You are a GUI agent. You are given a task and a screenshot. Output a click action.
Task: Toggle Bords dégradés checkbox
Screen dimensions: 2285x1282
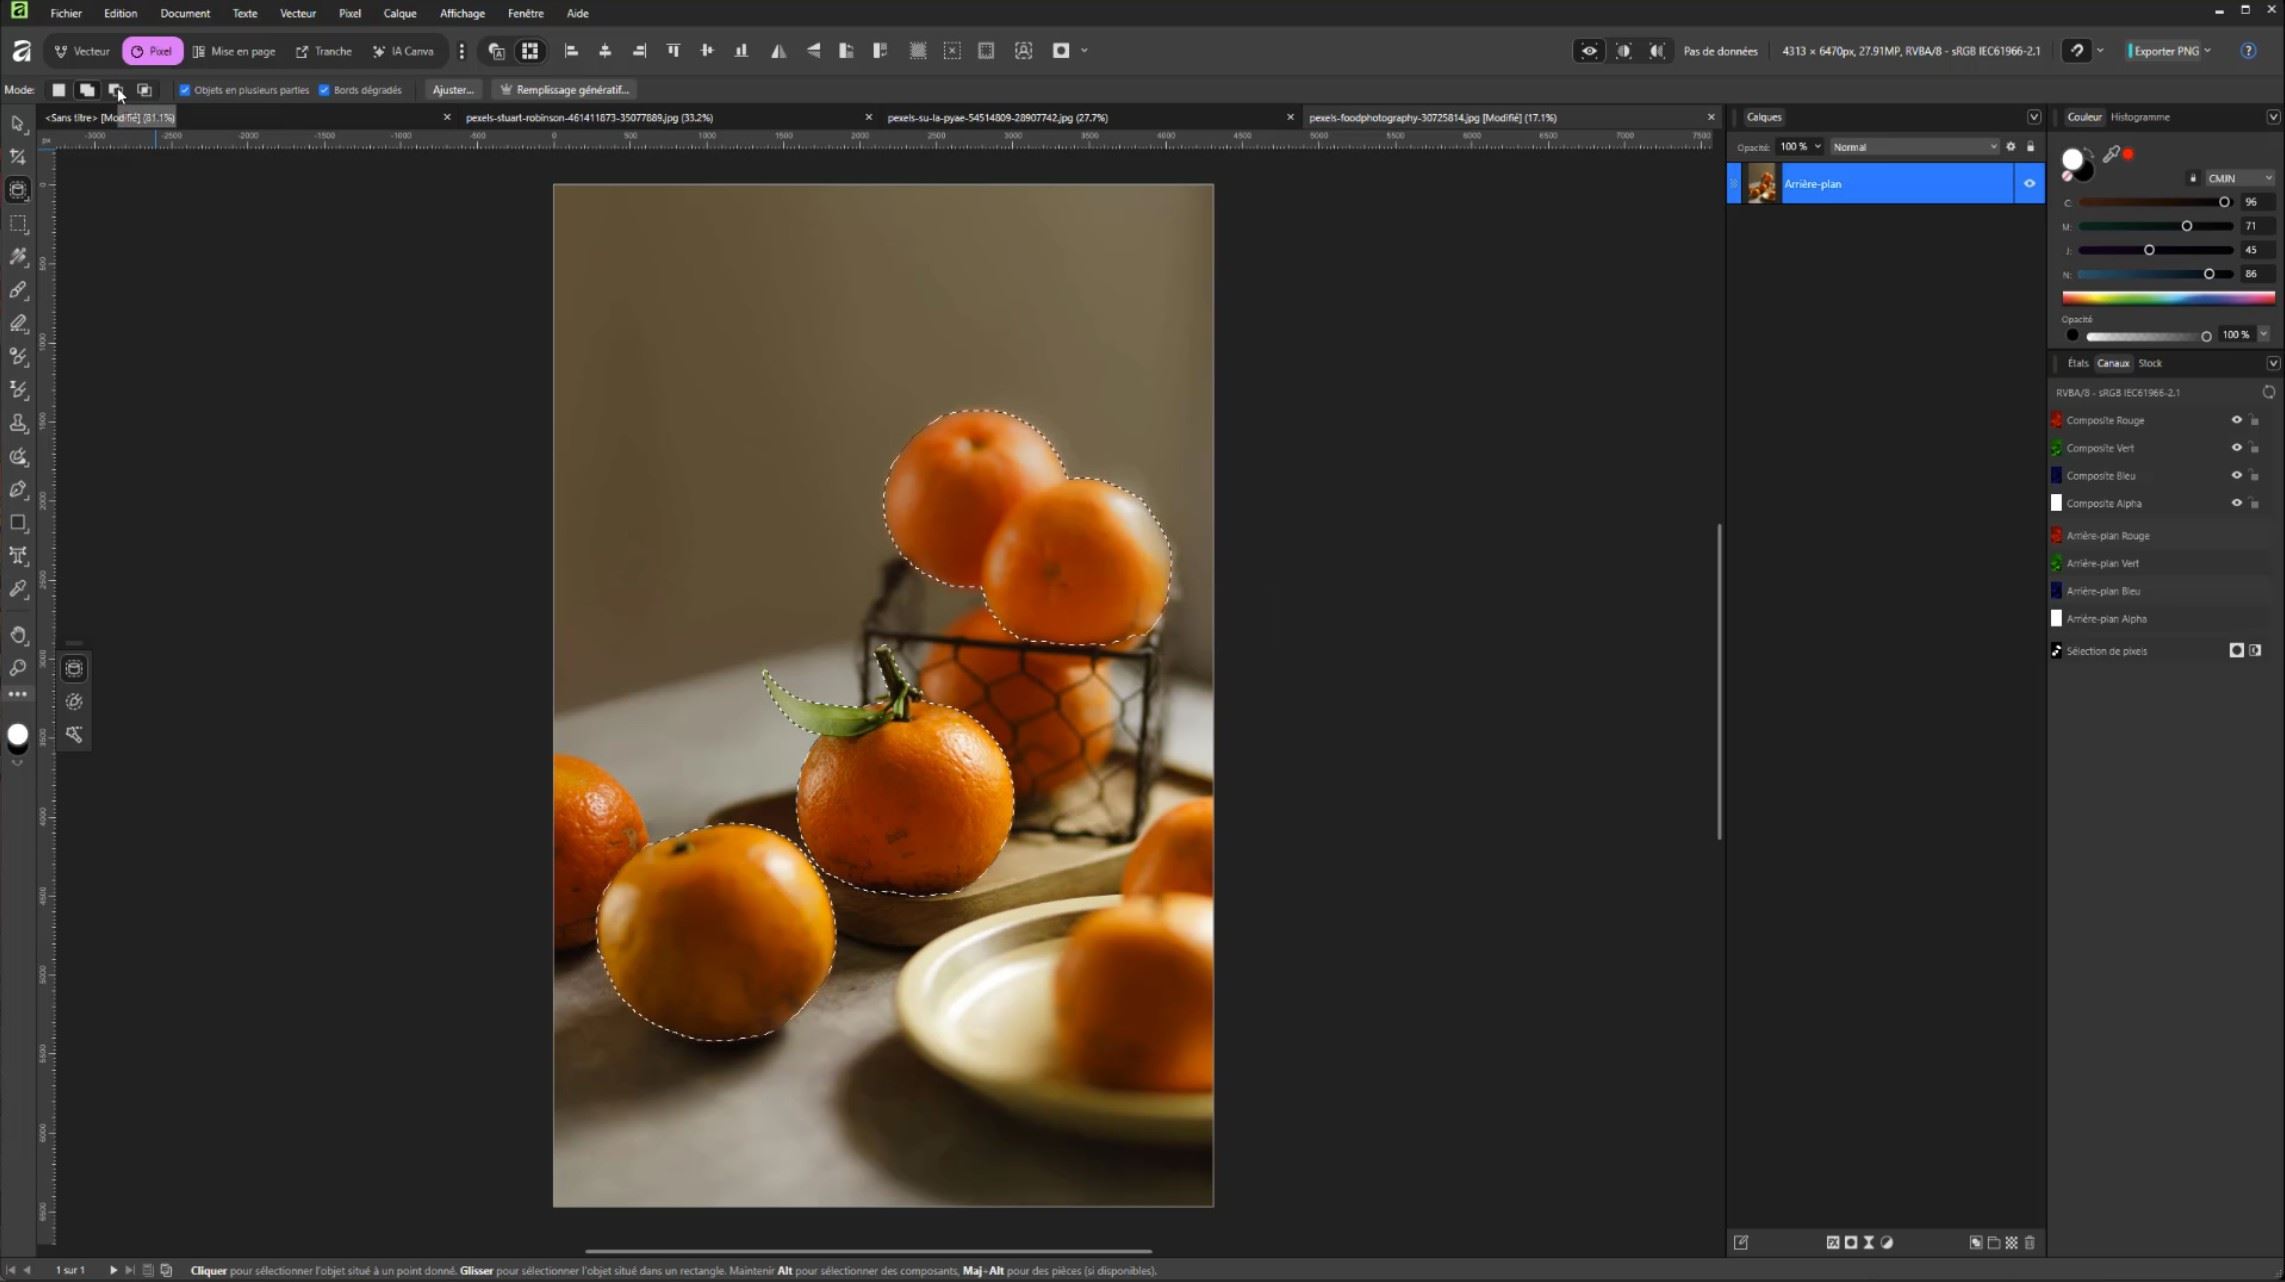coord(324,90)
